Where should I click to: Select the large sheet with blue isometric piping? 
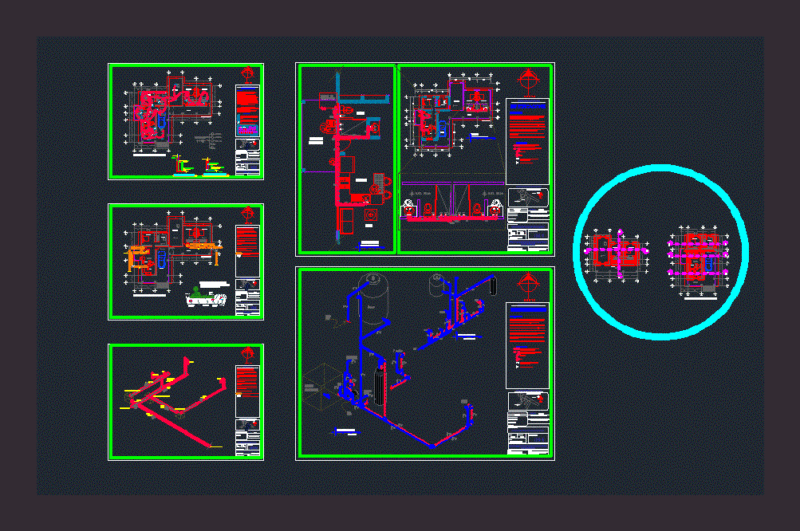tap(425, 363)
